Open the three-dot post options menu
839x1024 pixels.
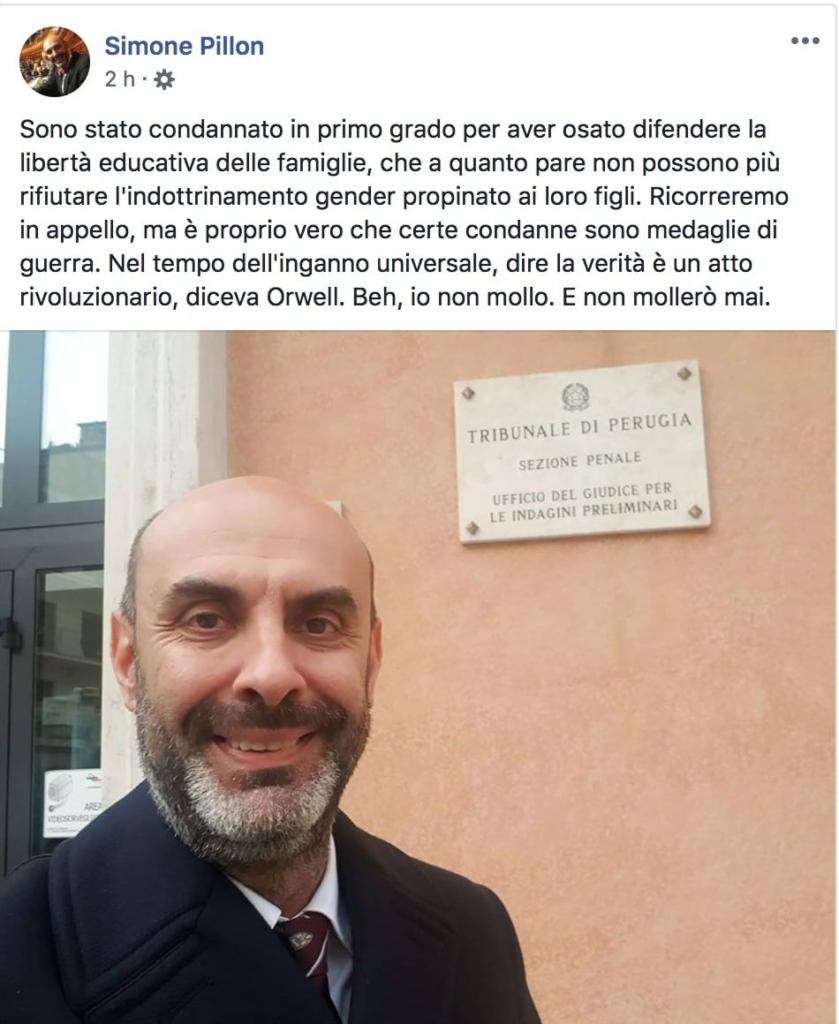pyautogui.click(x=805, y=40)
